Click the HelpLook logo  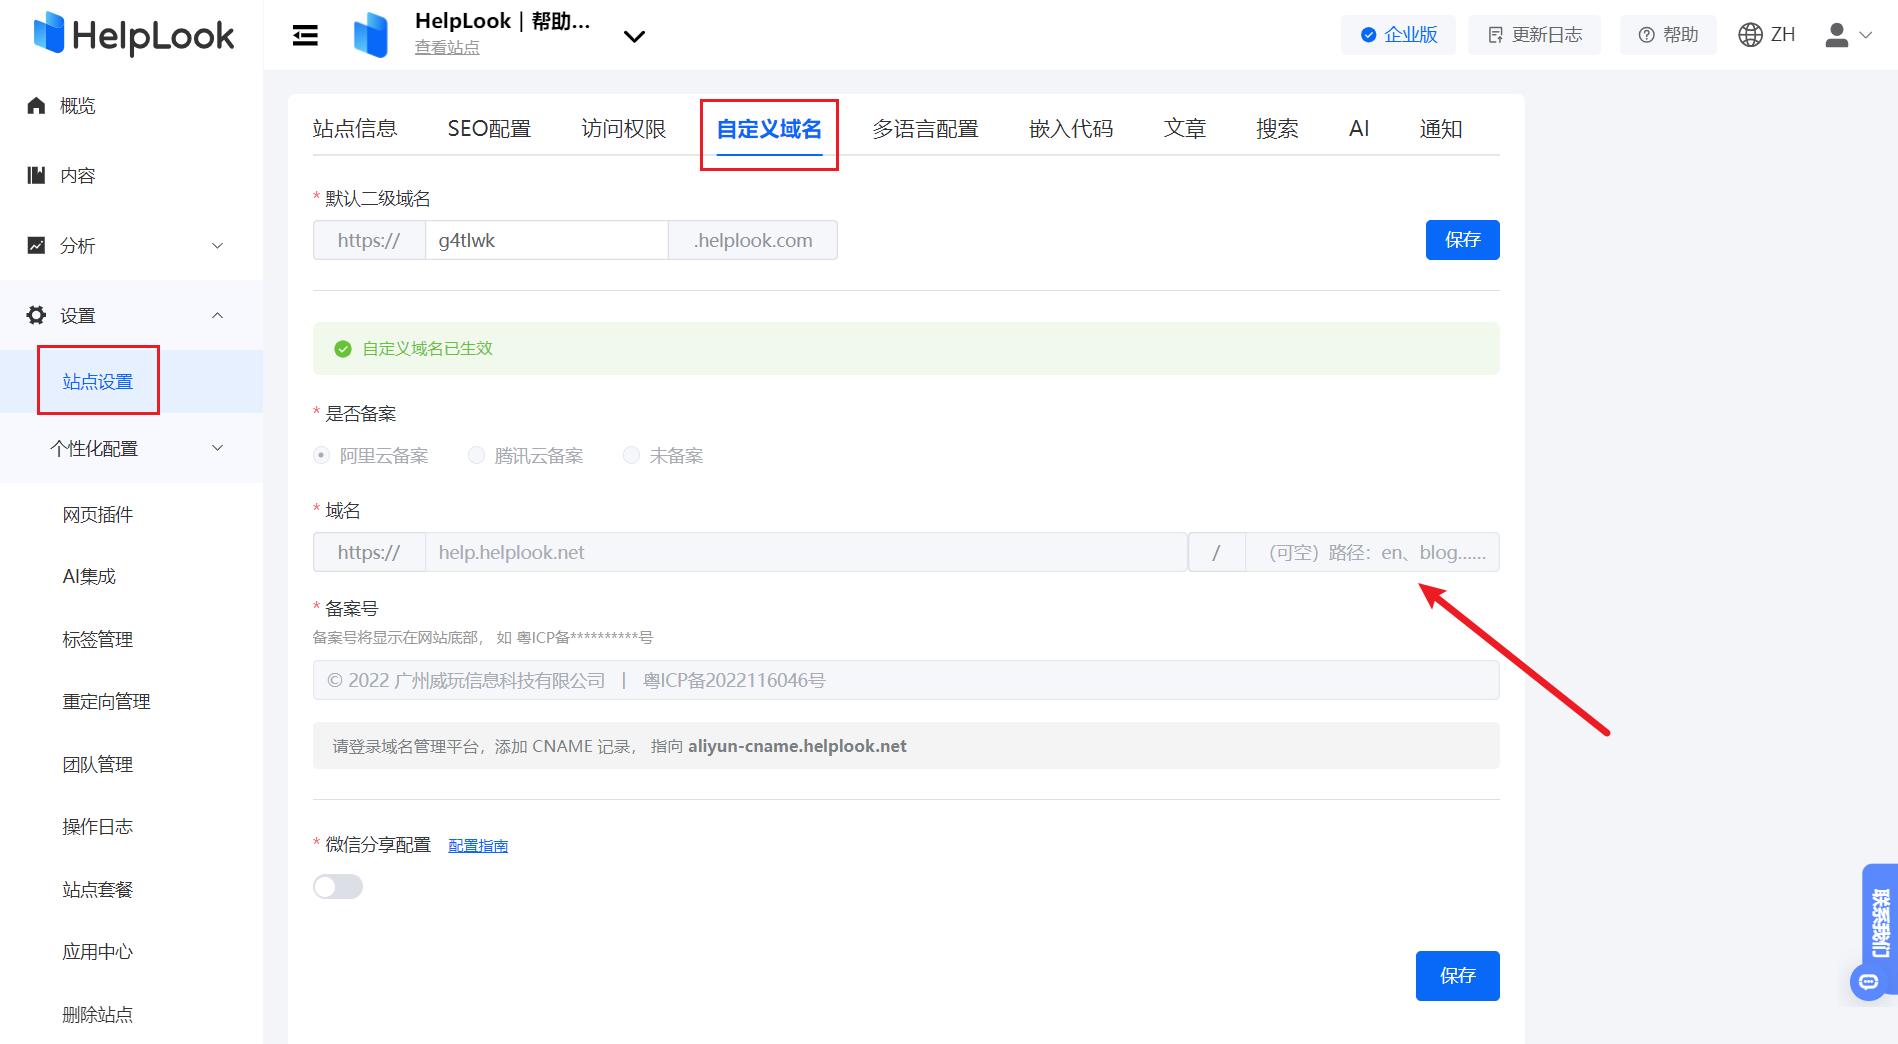click(x=131, y=33)
